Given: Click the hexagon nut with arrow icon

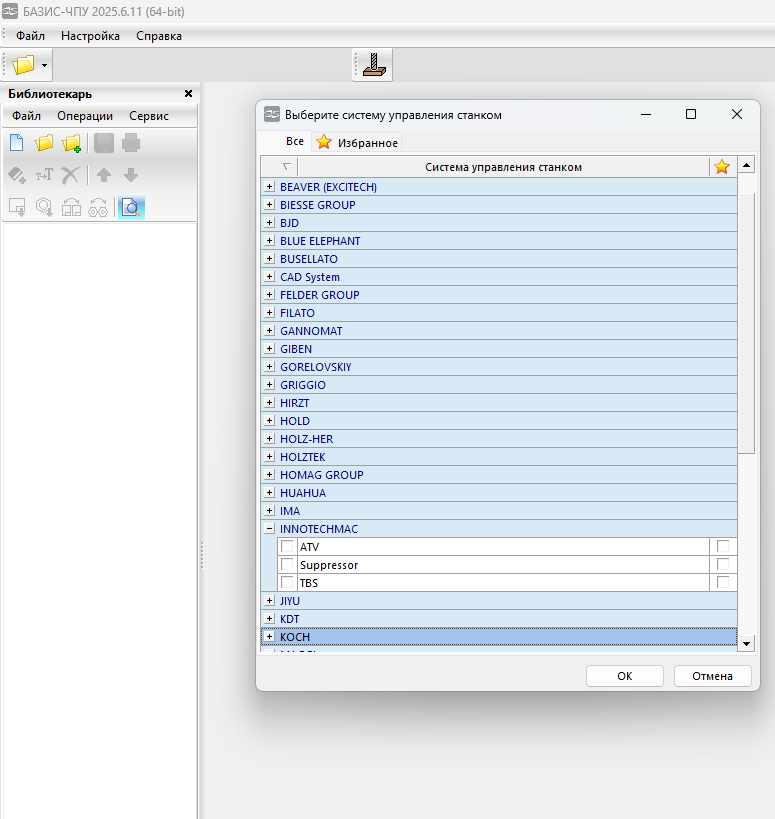Looking at the screenshot, I should (44, 207).
